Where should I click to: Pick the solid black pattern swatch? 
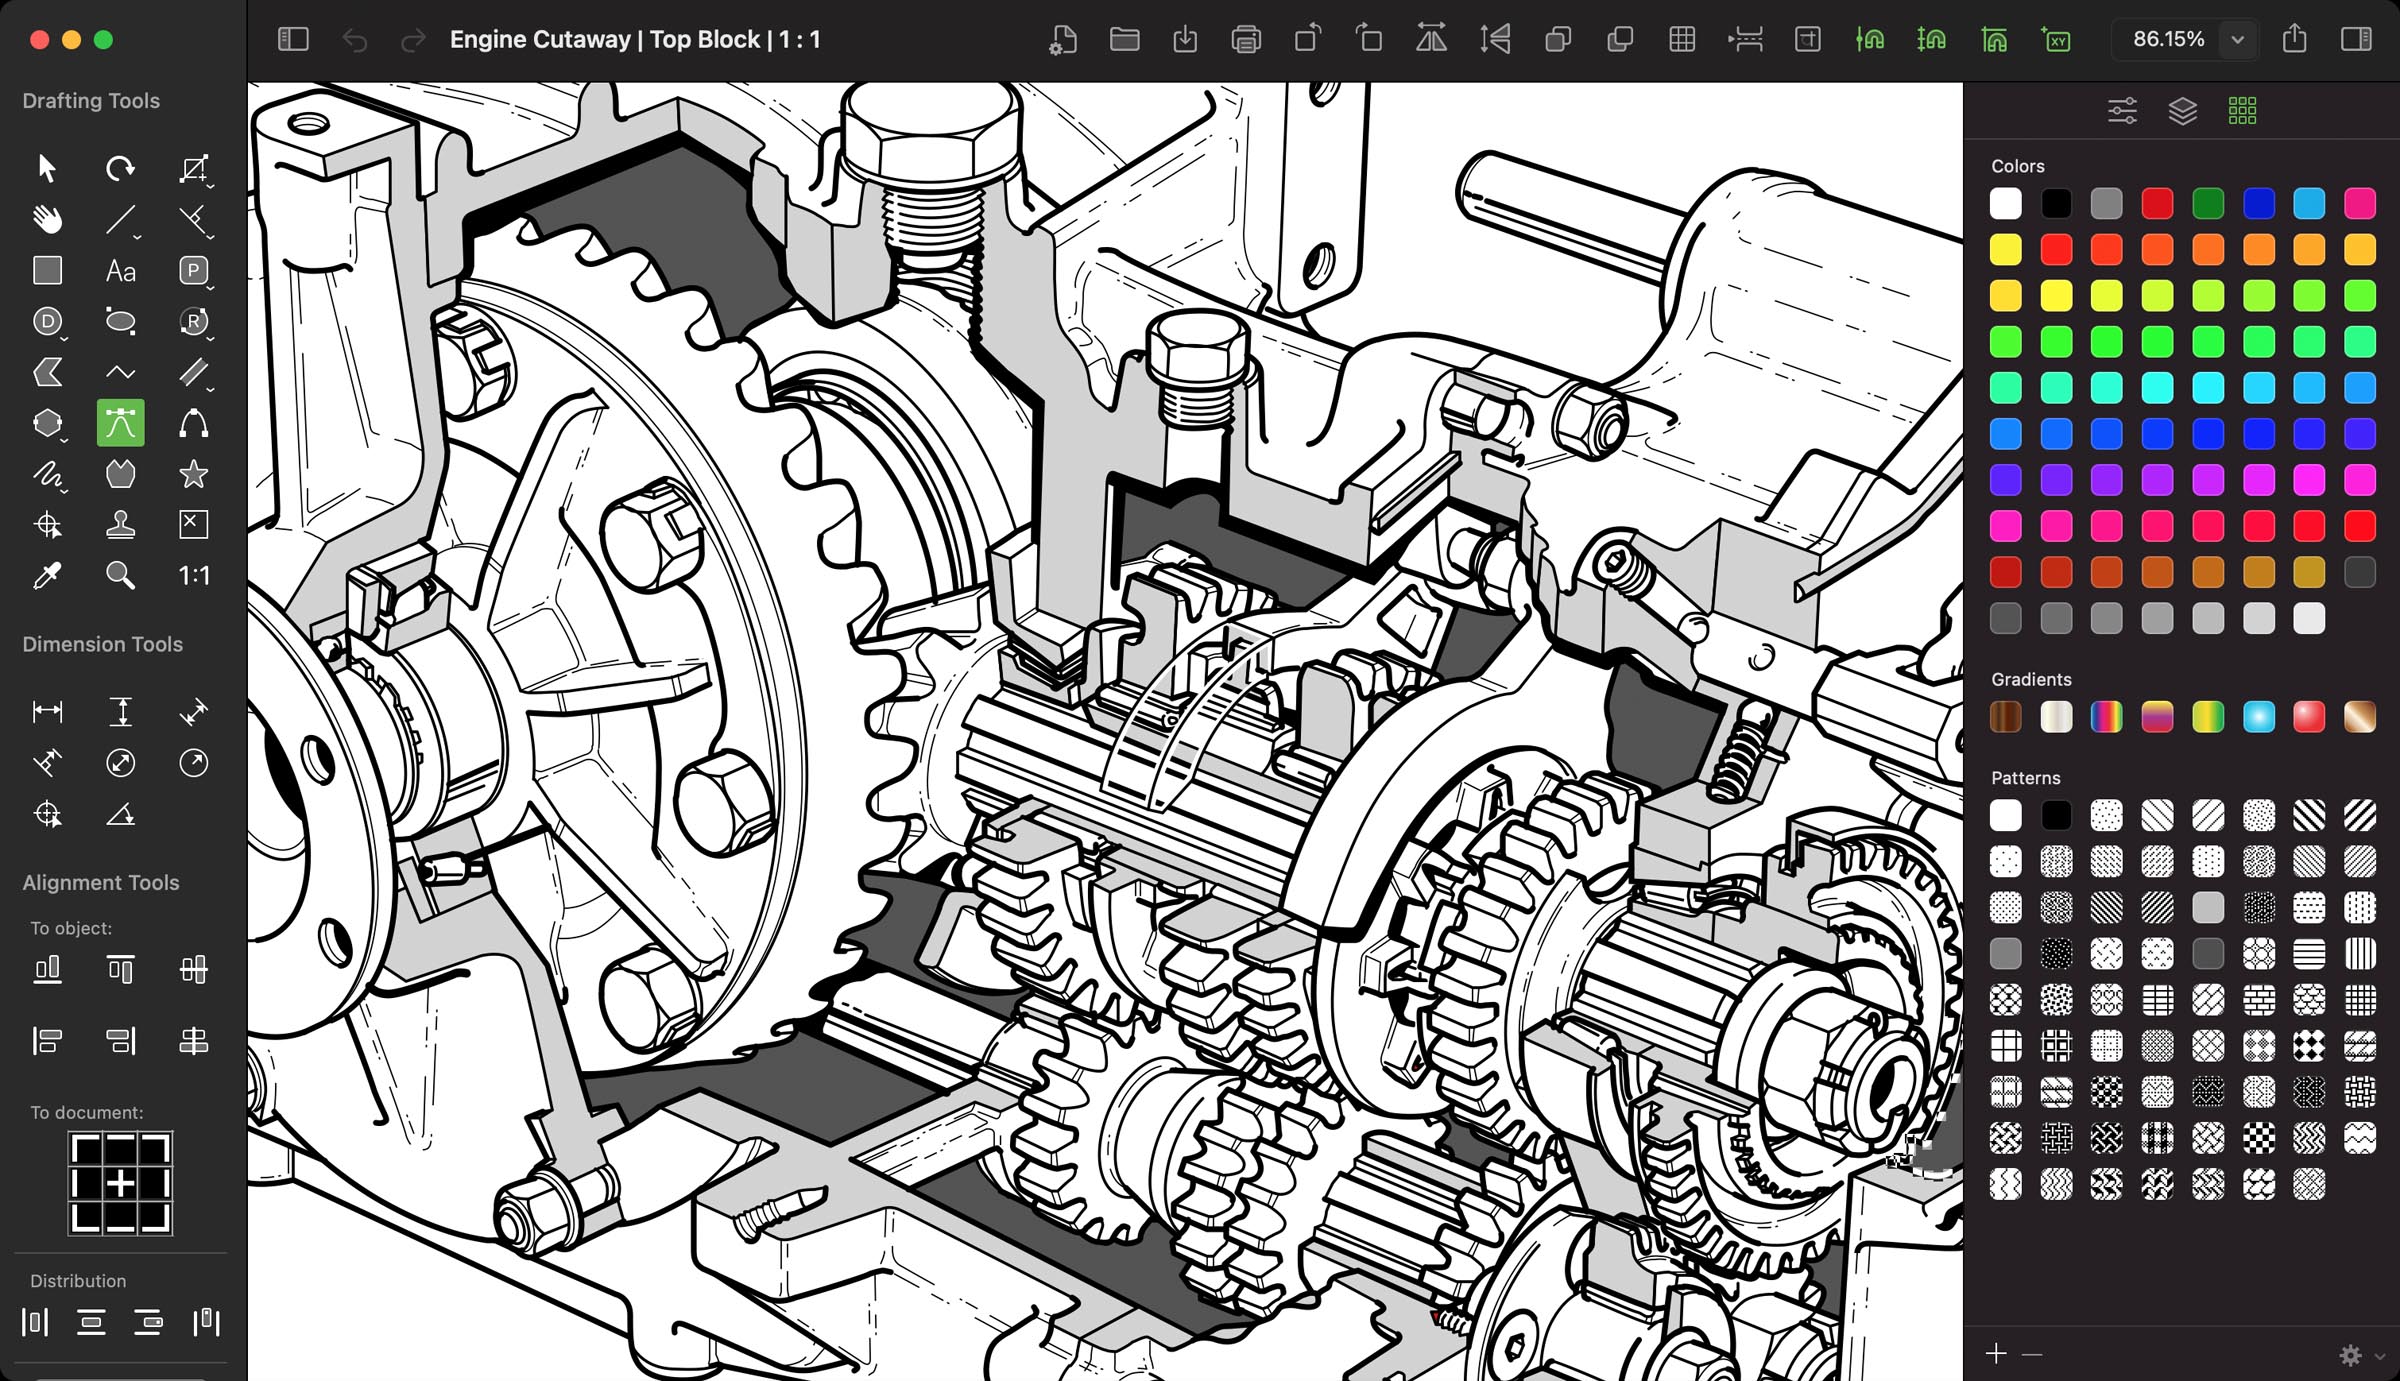[2056, 815]
